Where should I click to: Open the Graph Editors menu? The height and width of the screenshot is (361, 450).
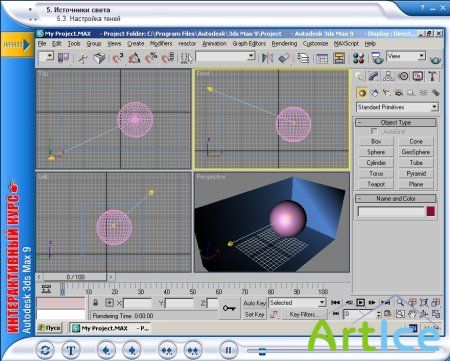(249, 43)
